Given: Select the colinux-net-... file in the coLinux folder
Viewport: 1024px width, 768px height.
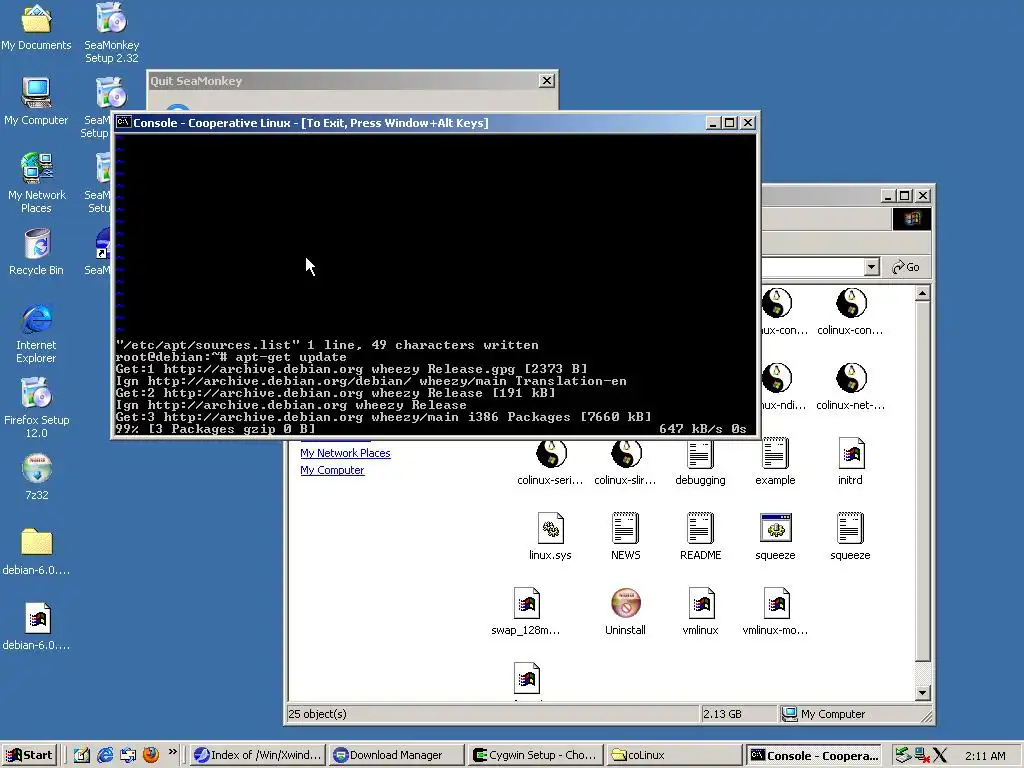Looking at the screenshot, I should click(x=850, y=387).
